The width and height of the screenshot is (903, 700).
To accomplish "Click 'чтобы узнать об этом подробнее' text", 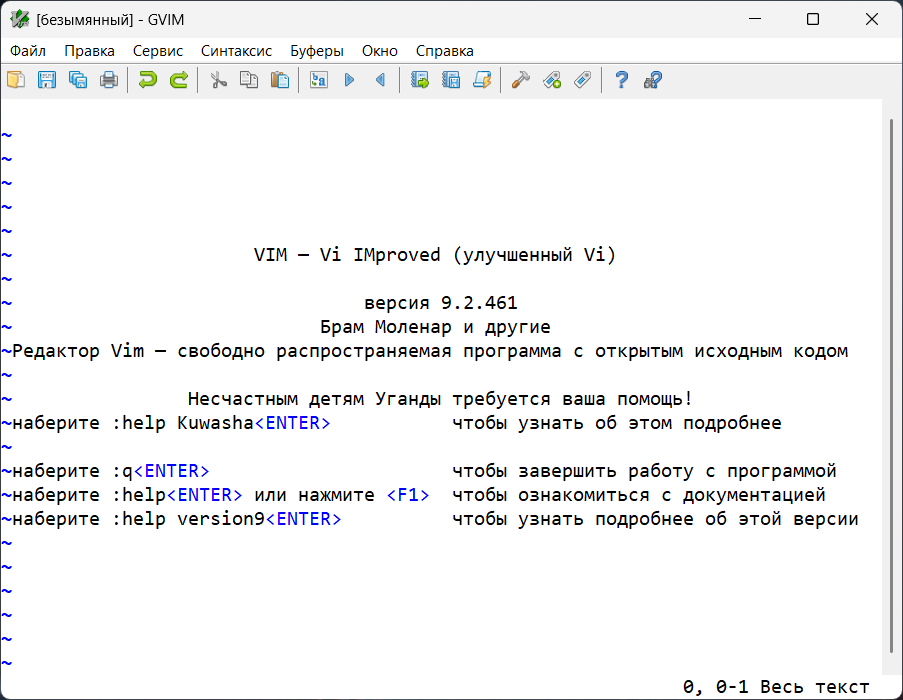I will coord(617,423).
